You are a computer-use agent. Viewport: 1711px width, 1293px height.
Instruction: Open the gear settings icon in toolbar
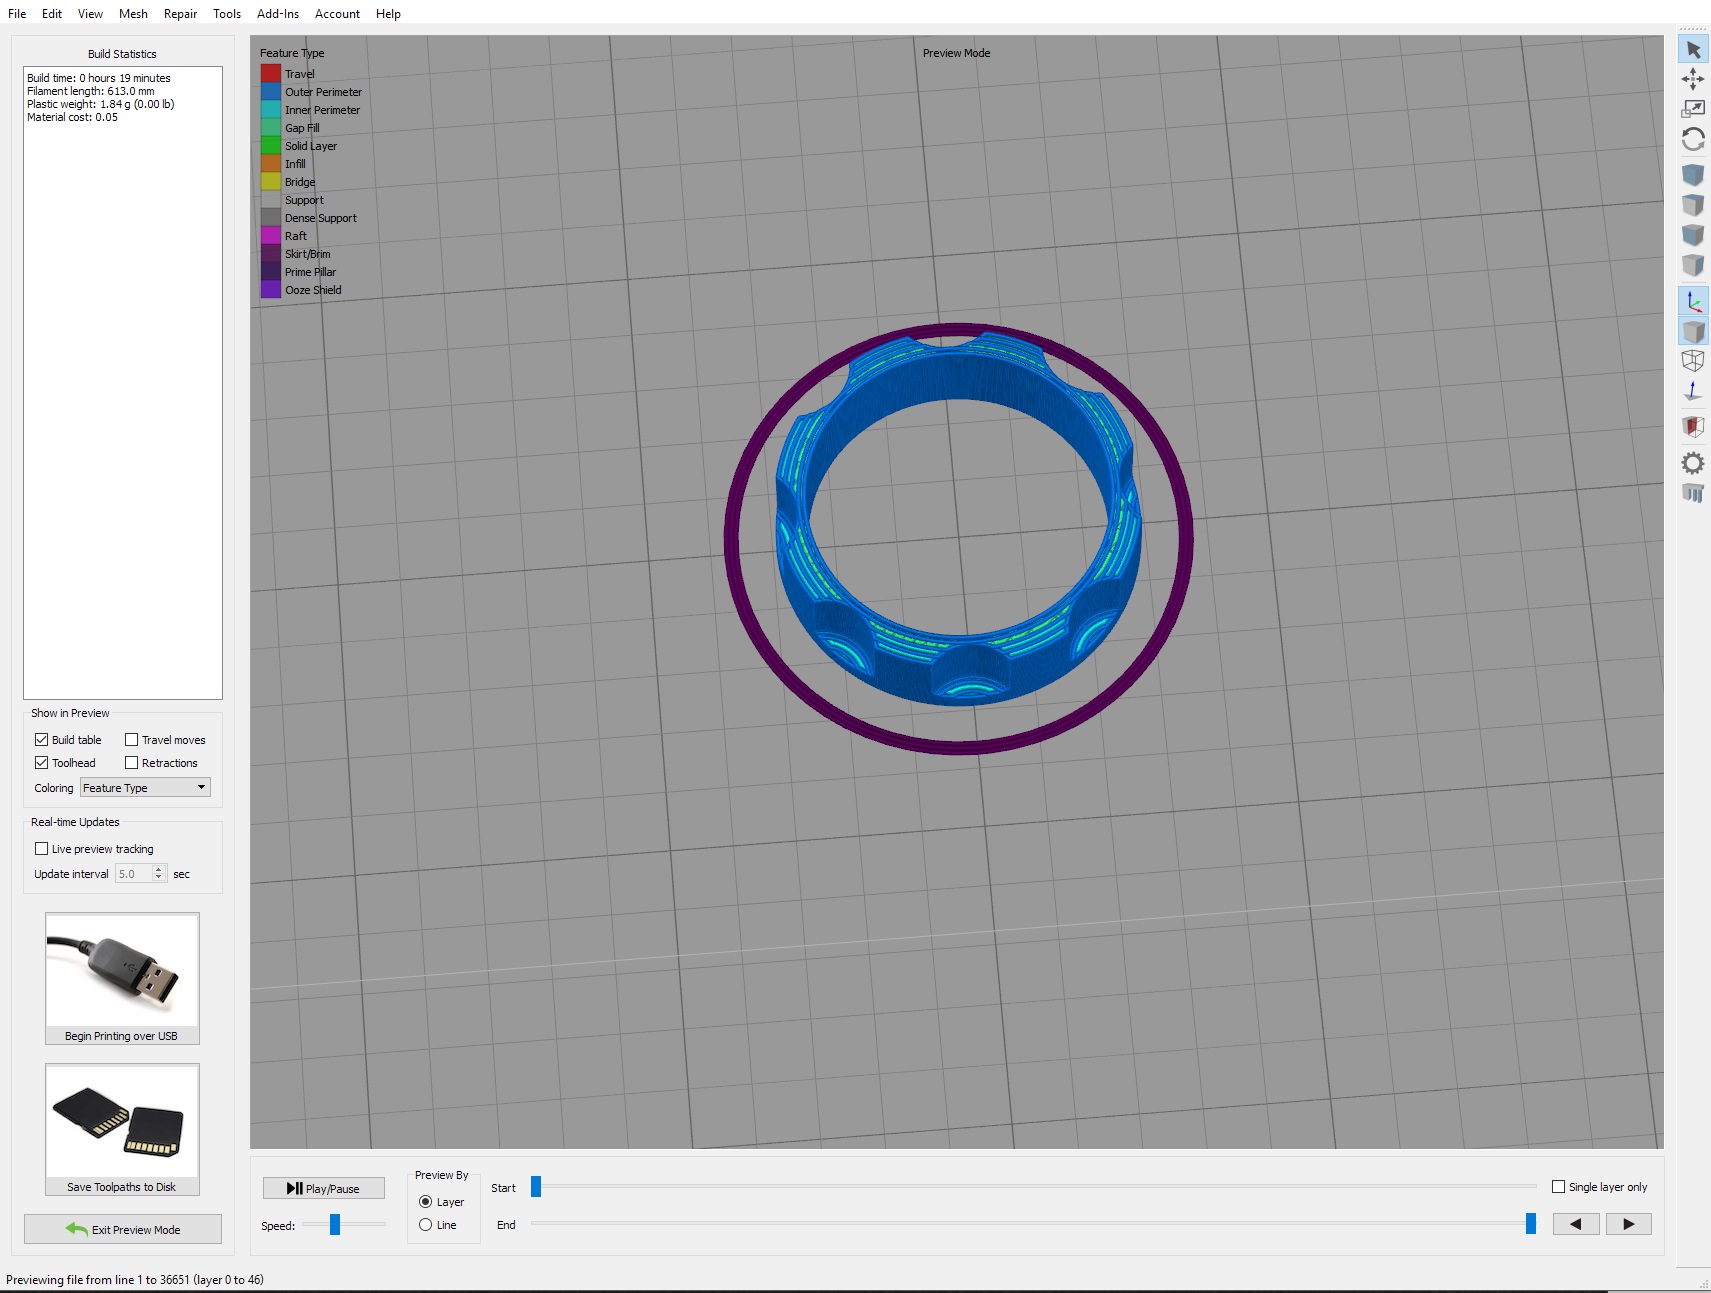[1693, 463]
